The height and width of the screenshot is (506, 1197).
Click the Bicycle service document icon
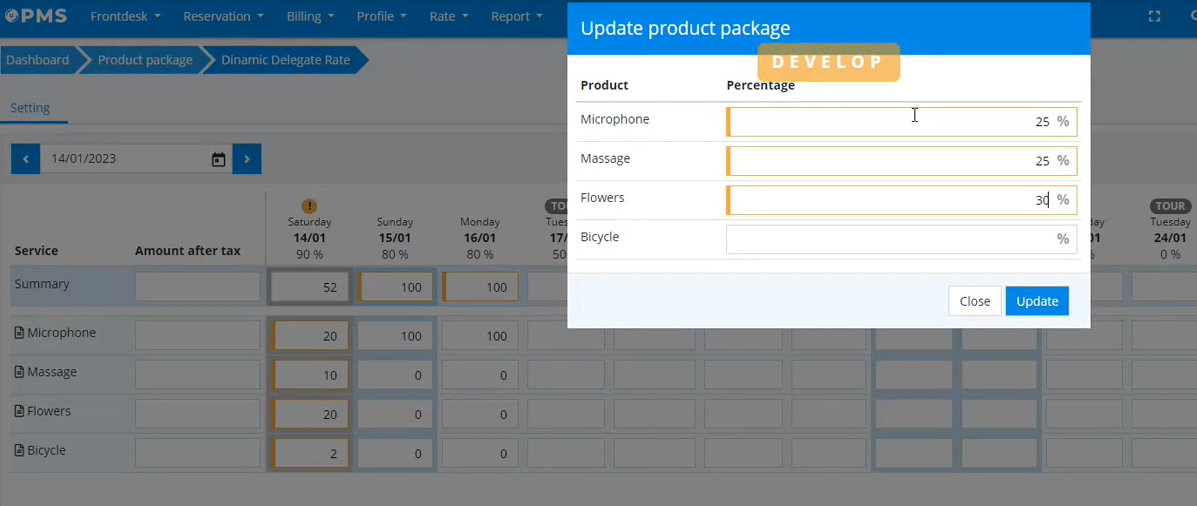click(19, 451)
